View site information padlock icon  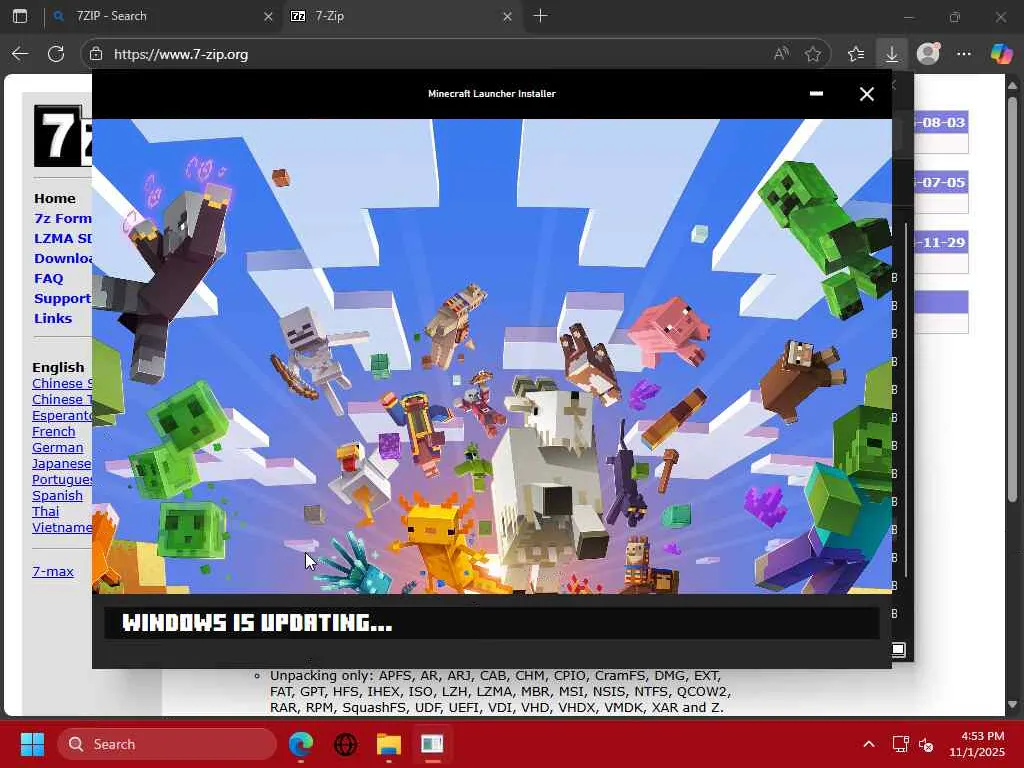[96, 54]
